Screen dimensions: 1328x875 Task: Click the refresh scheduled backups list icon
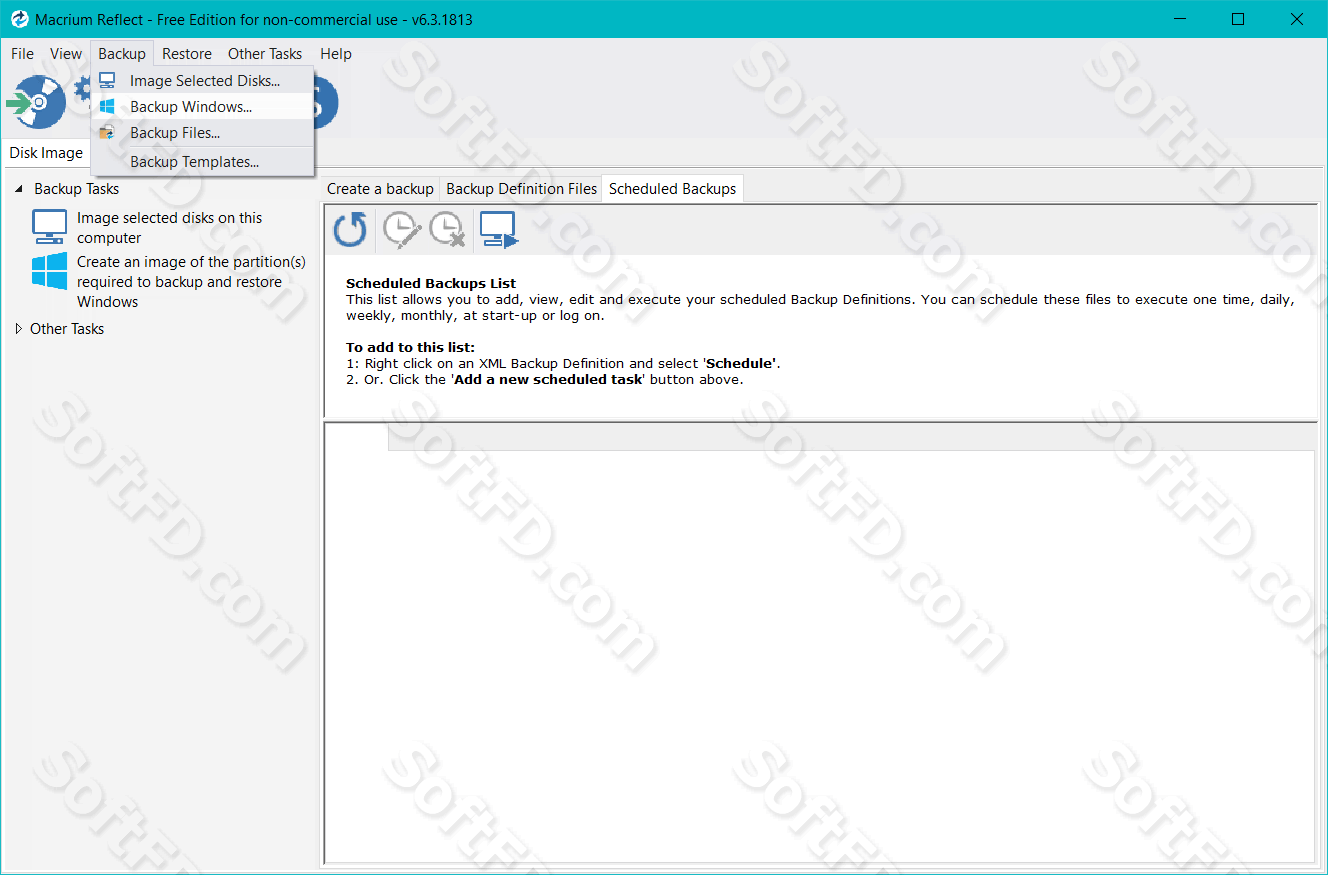coord(350,230)
